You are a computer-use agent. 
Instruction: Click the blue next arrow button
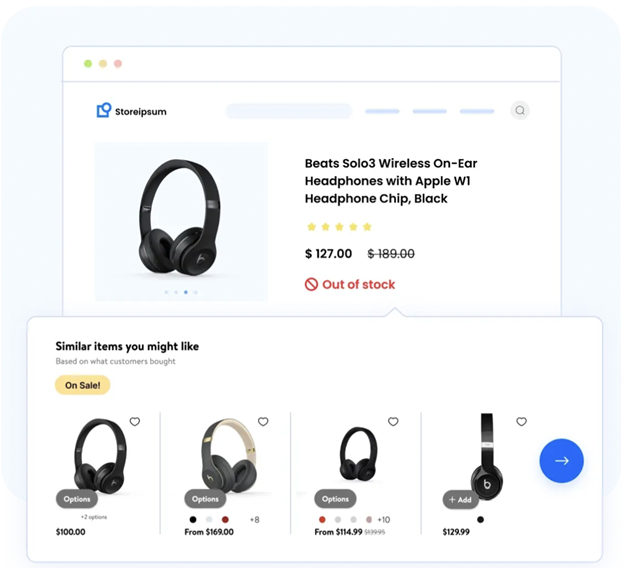[x=562, y=461]
